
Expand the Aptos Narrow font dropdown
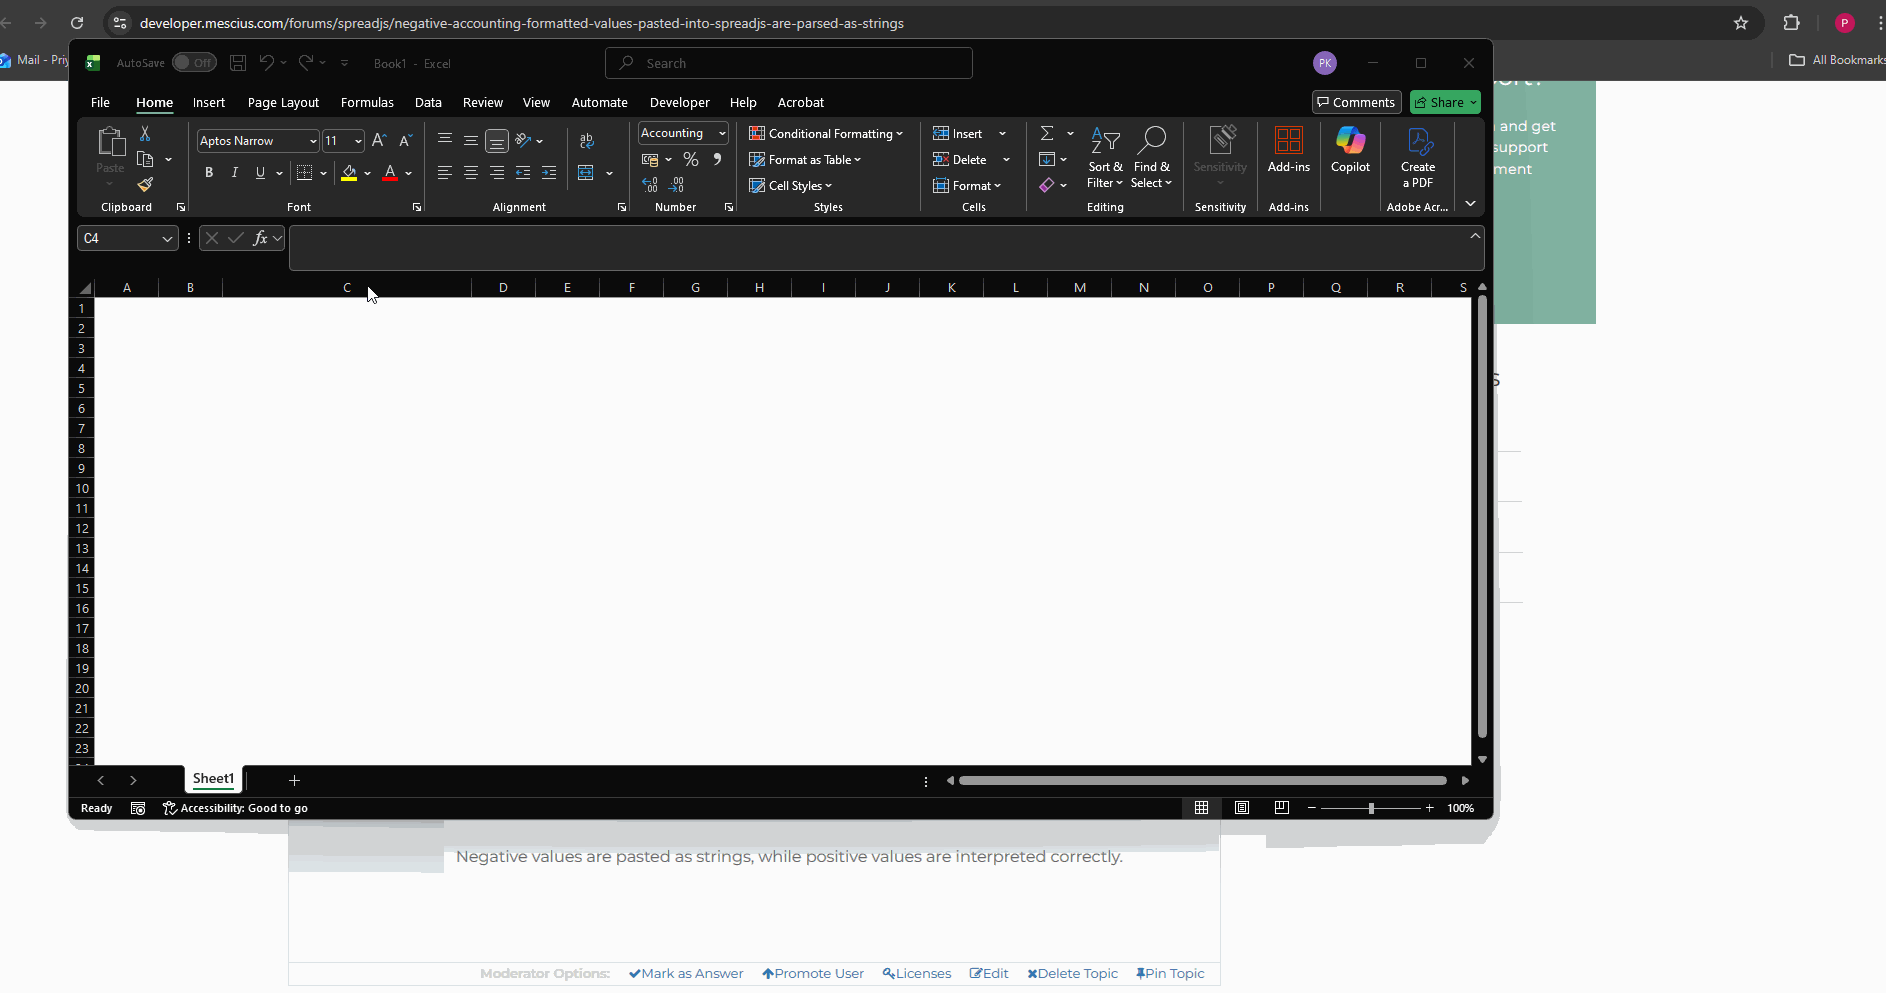point(312,142)
